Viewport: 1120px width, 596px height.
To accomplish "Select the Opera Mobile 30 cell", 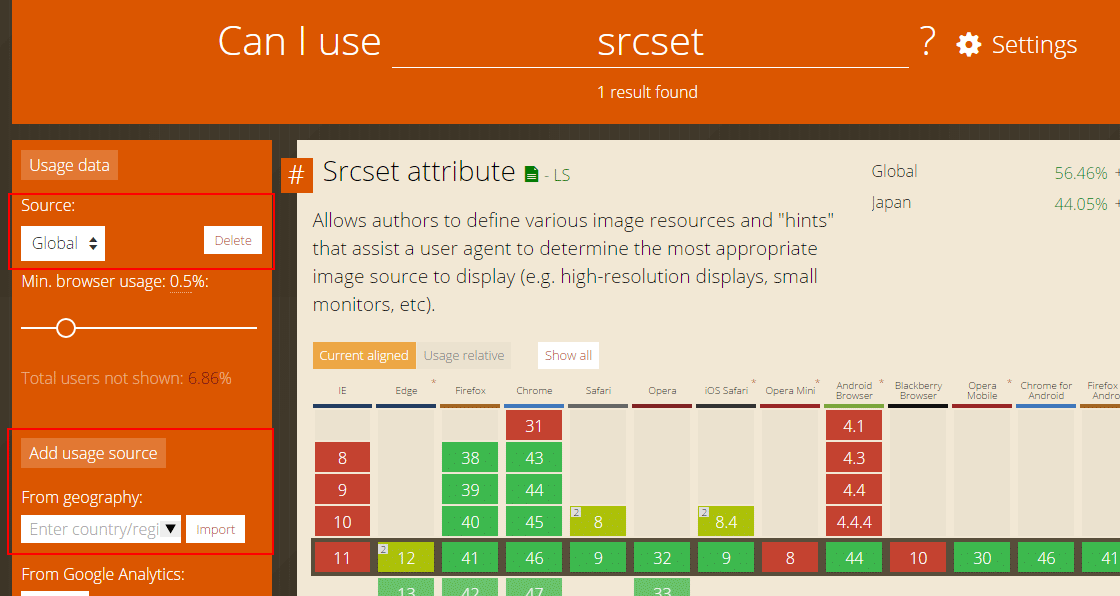I will (982, 557).
